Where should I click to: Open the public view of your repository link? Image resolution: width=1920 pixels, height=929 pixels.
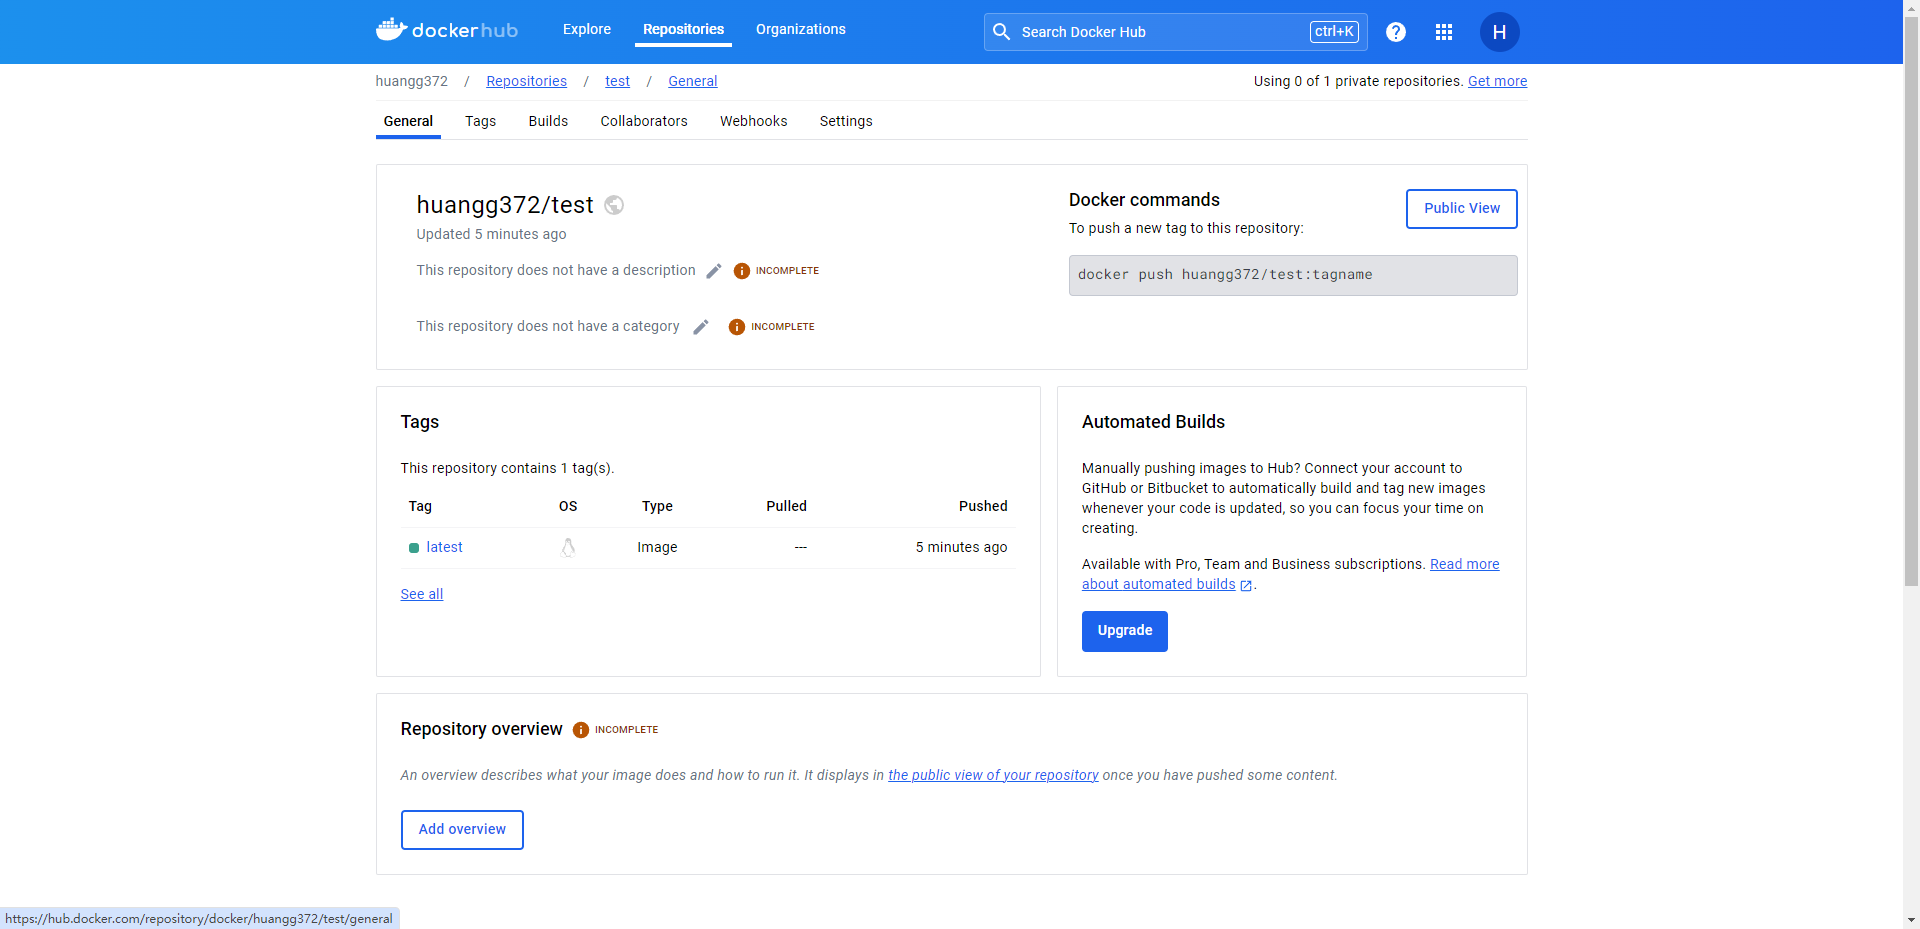pos(993,775)
